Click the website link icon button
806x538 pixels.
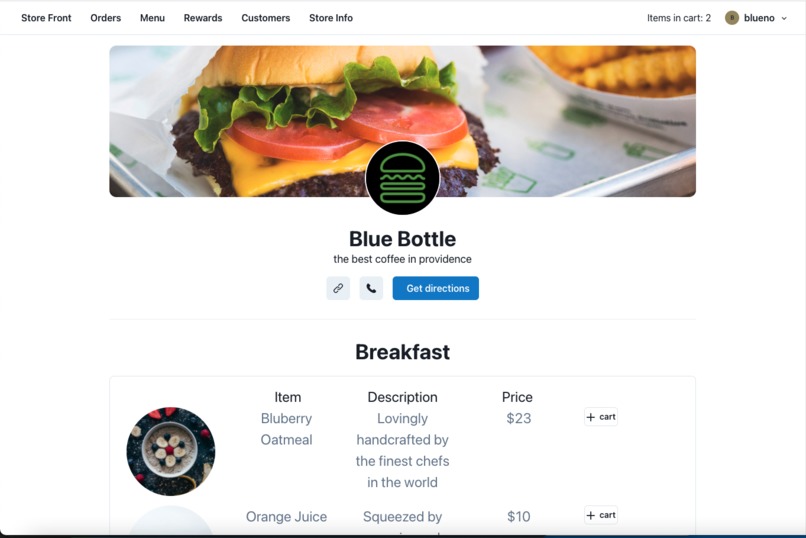(338, 288)
